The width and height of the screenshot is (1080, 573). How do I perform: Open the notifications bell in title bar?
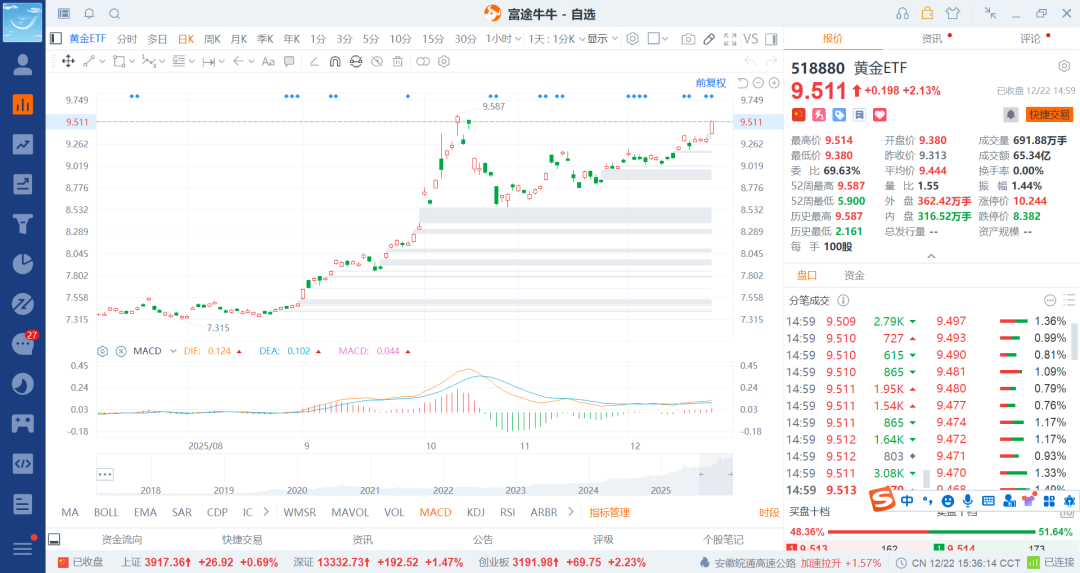coord(90,13)
